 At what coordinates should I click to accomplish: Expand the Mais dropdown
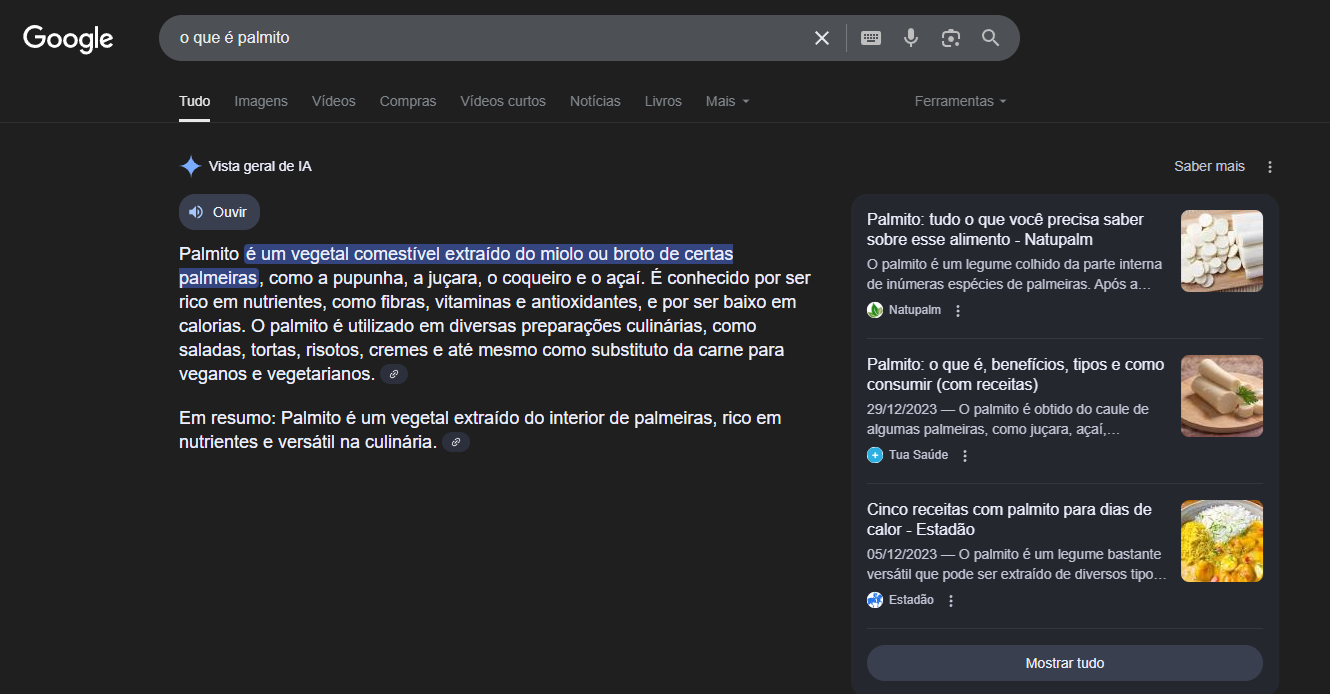pos(727,101)
